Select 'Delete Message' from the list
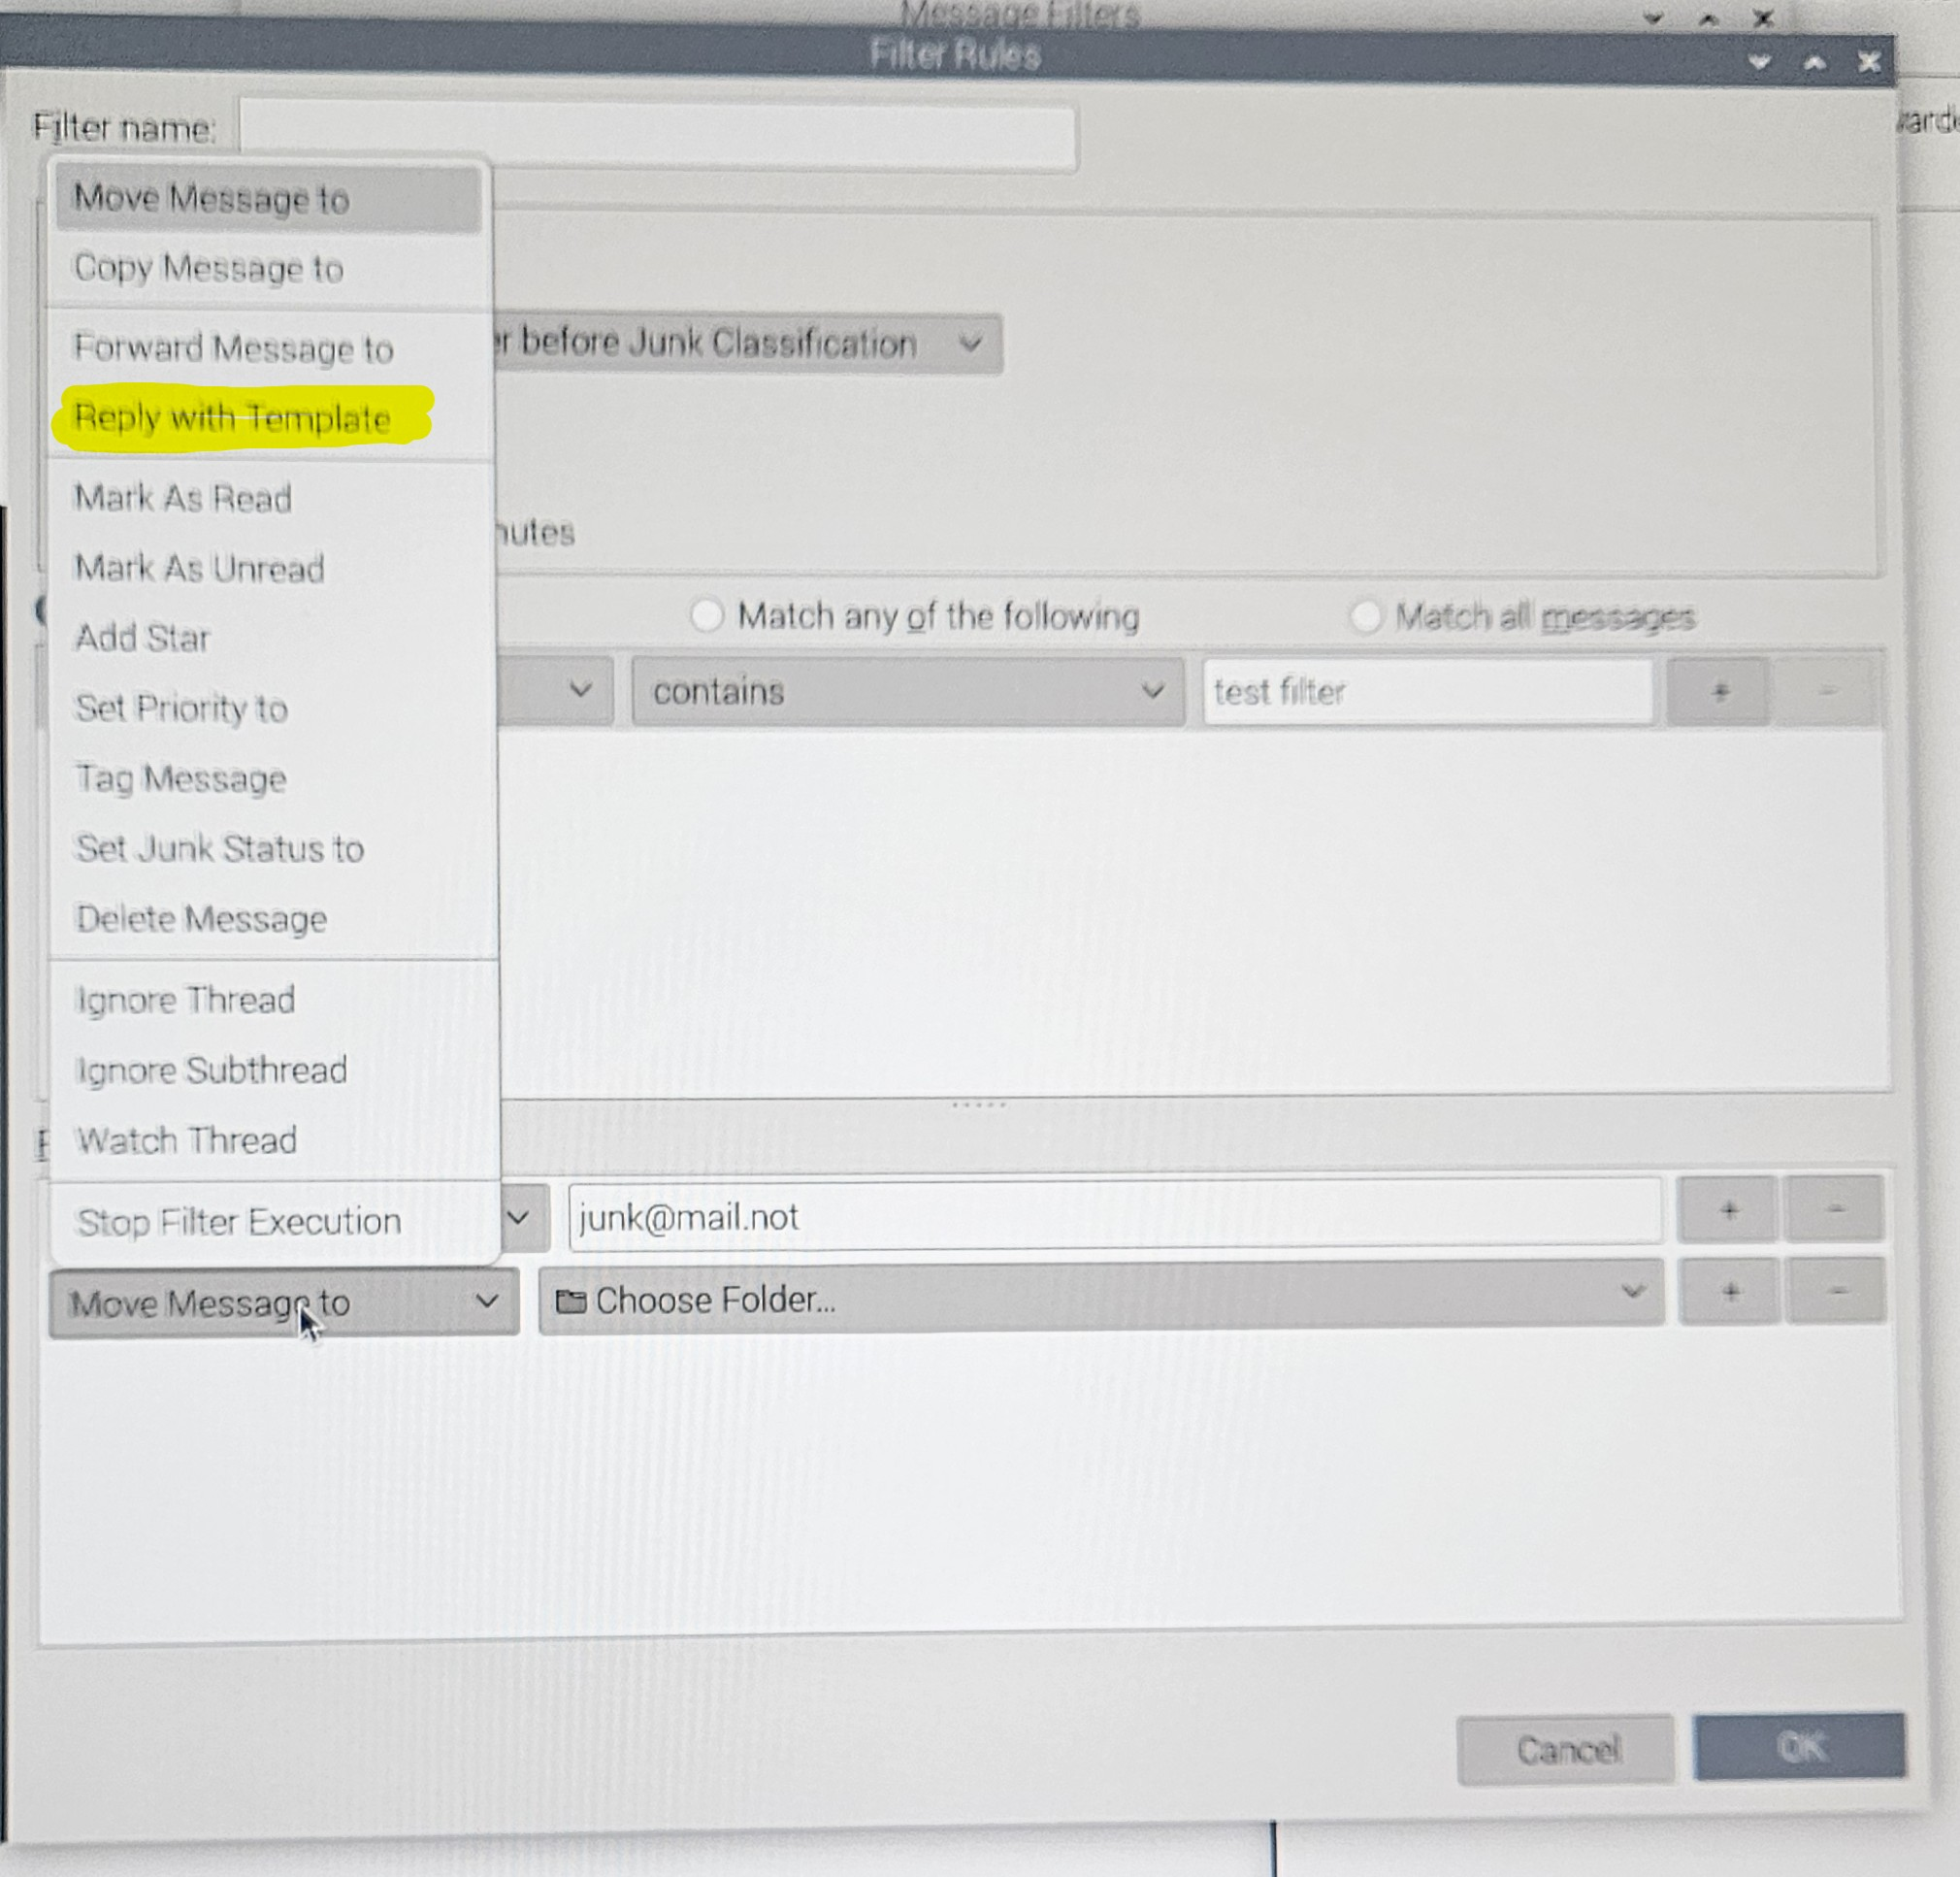1960x1877 pixels. click(x=201, y=918)
